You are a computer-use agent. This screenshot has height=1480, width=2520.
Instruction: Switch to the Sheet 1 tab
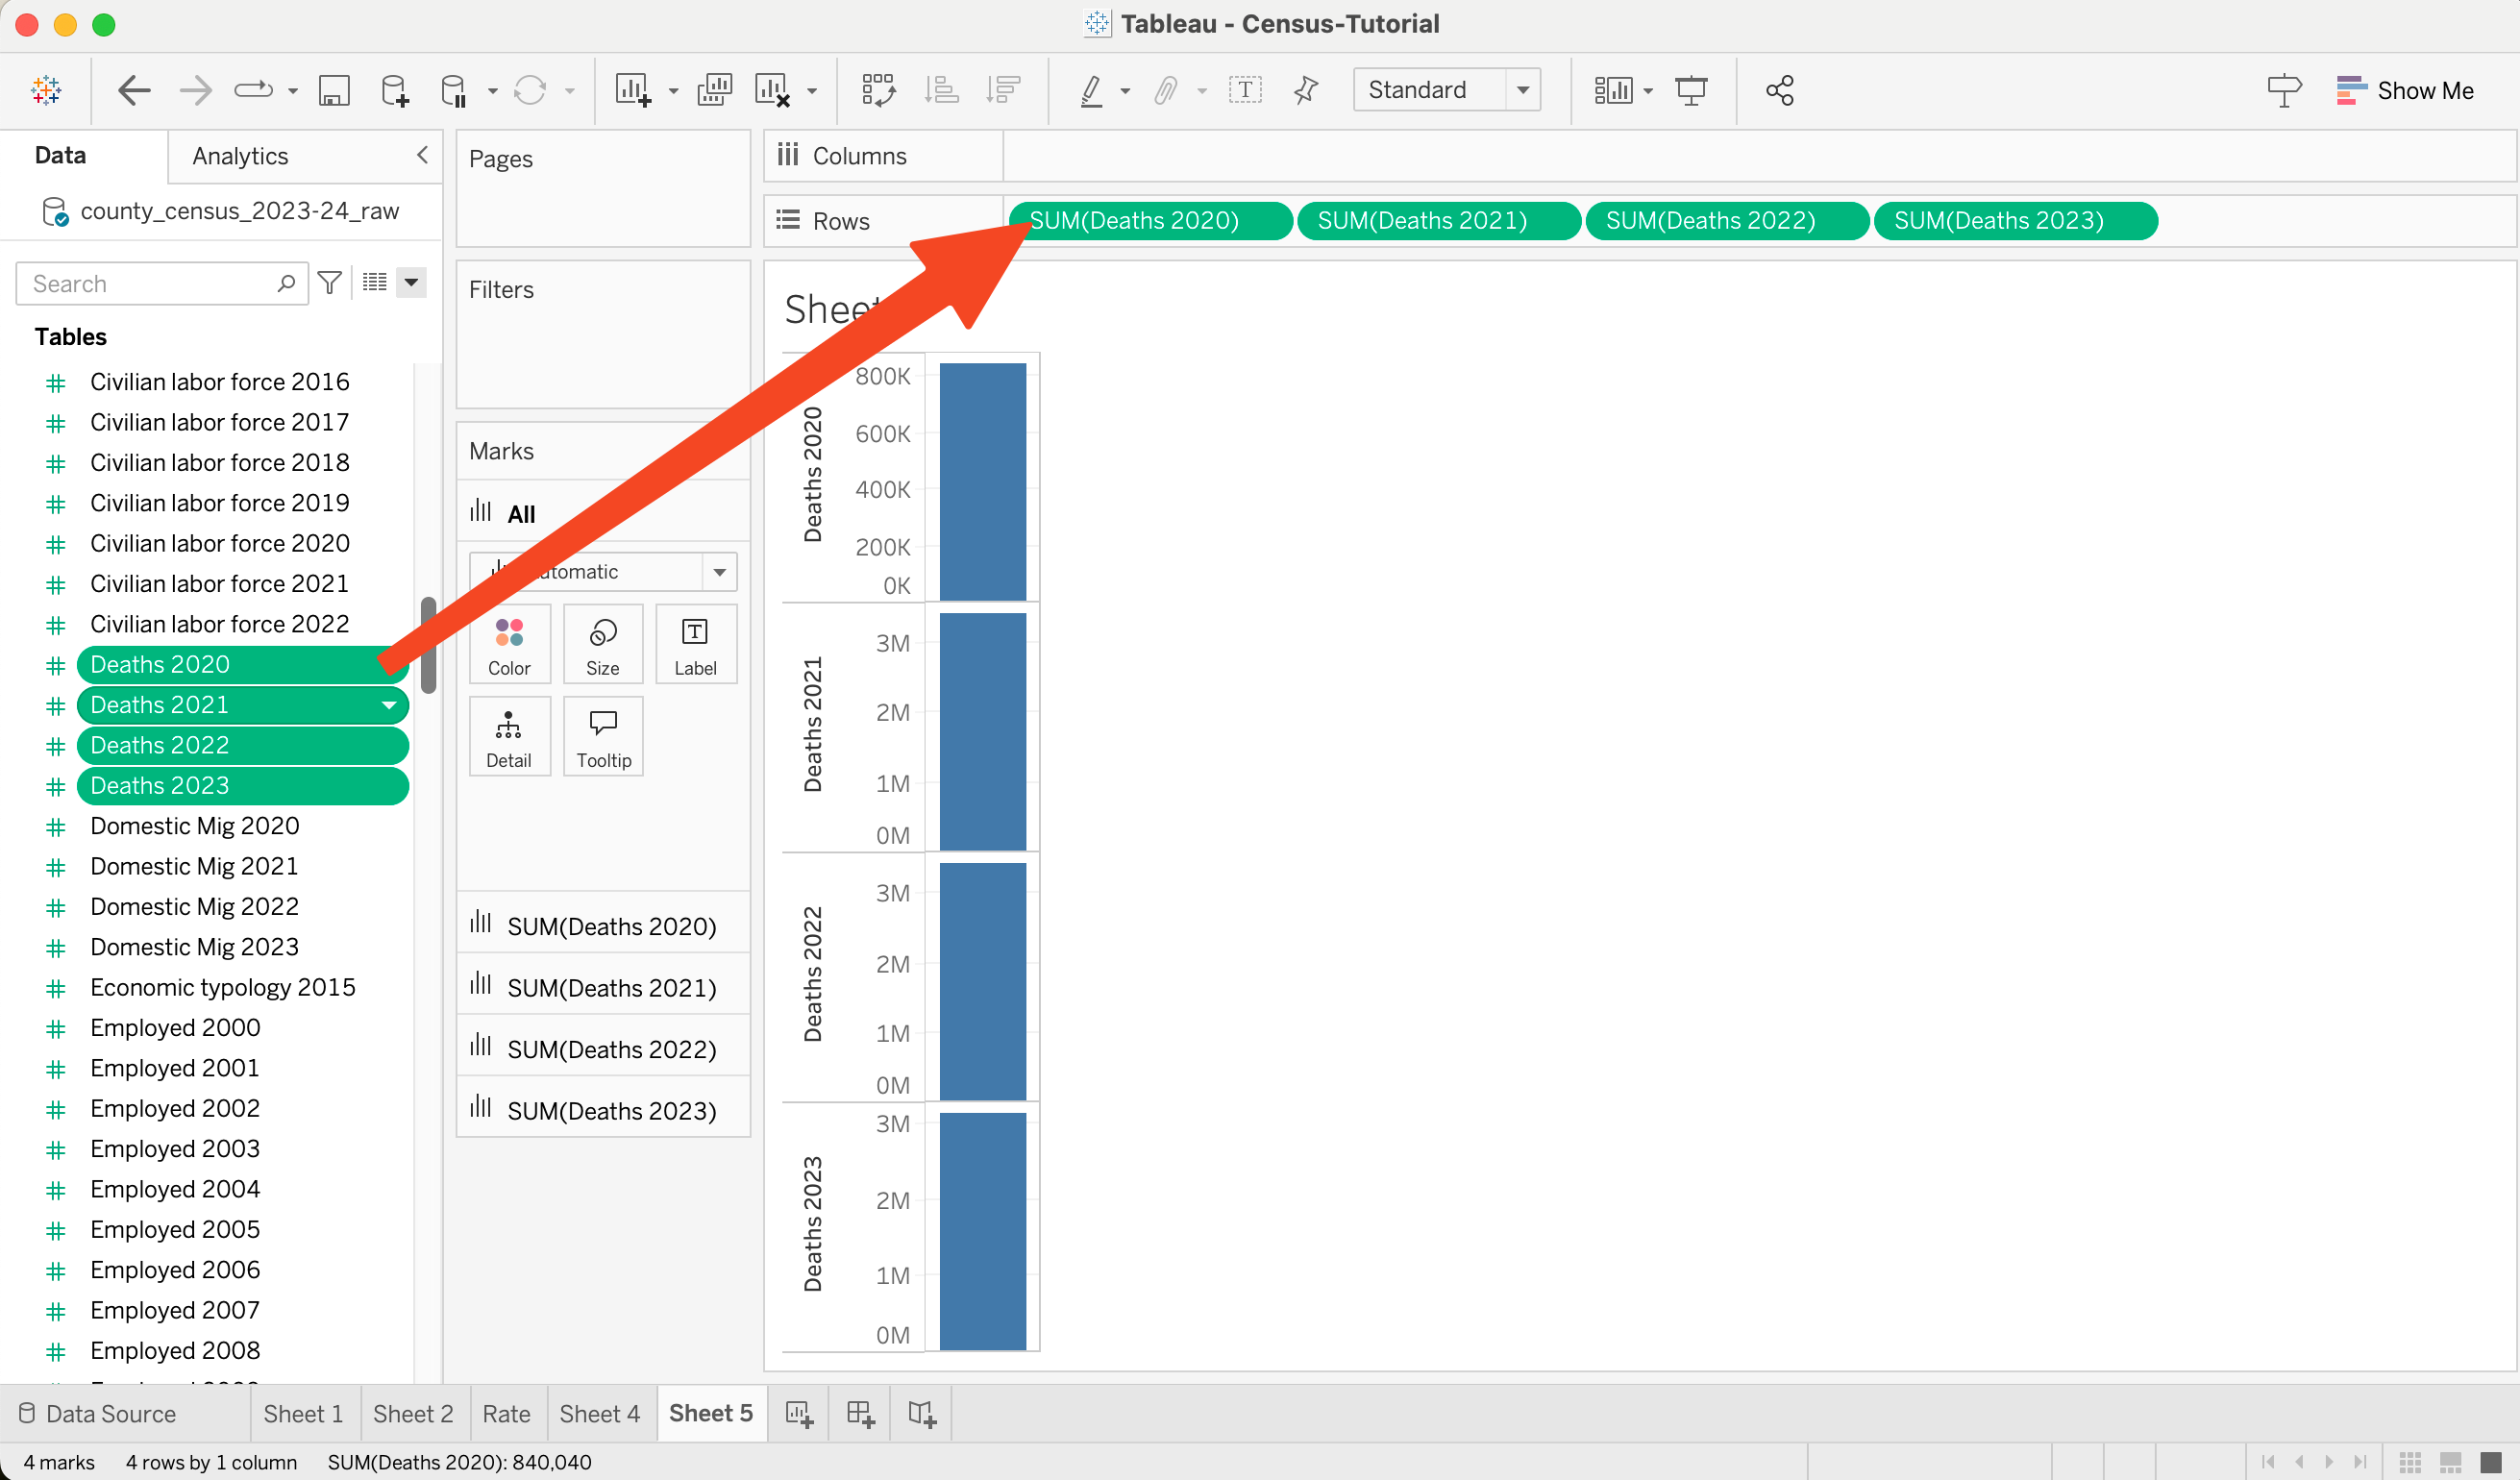(303, 1413)
